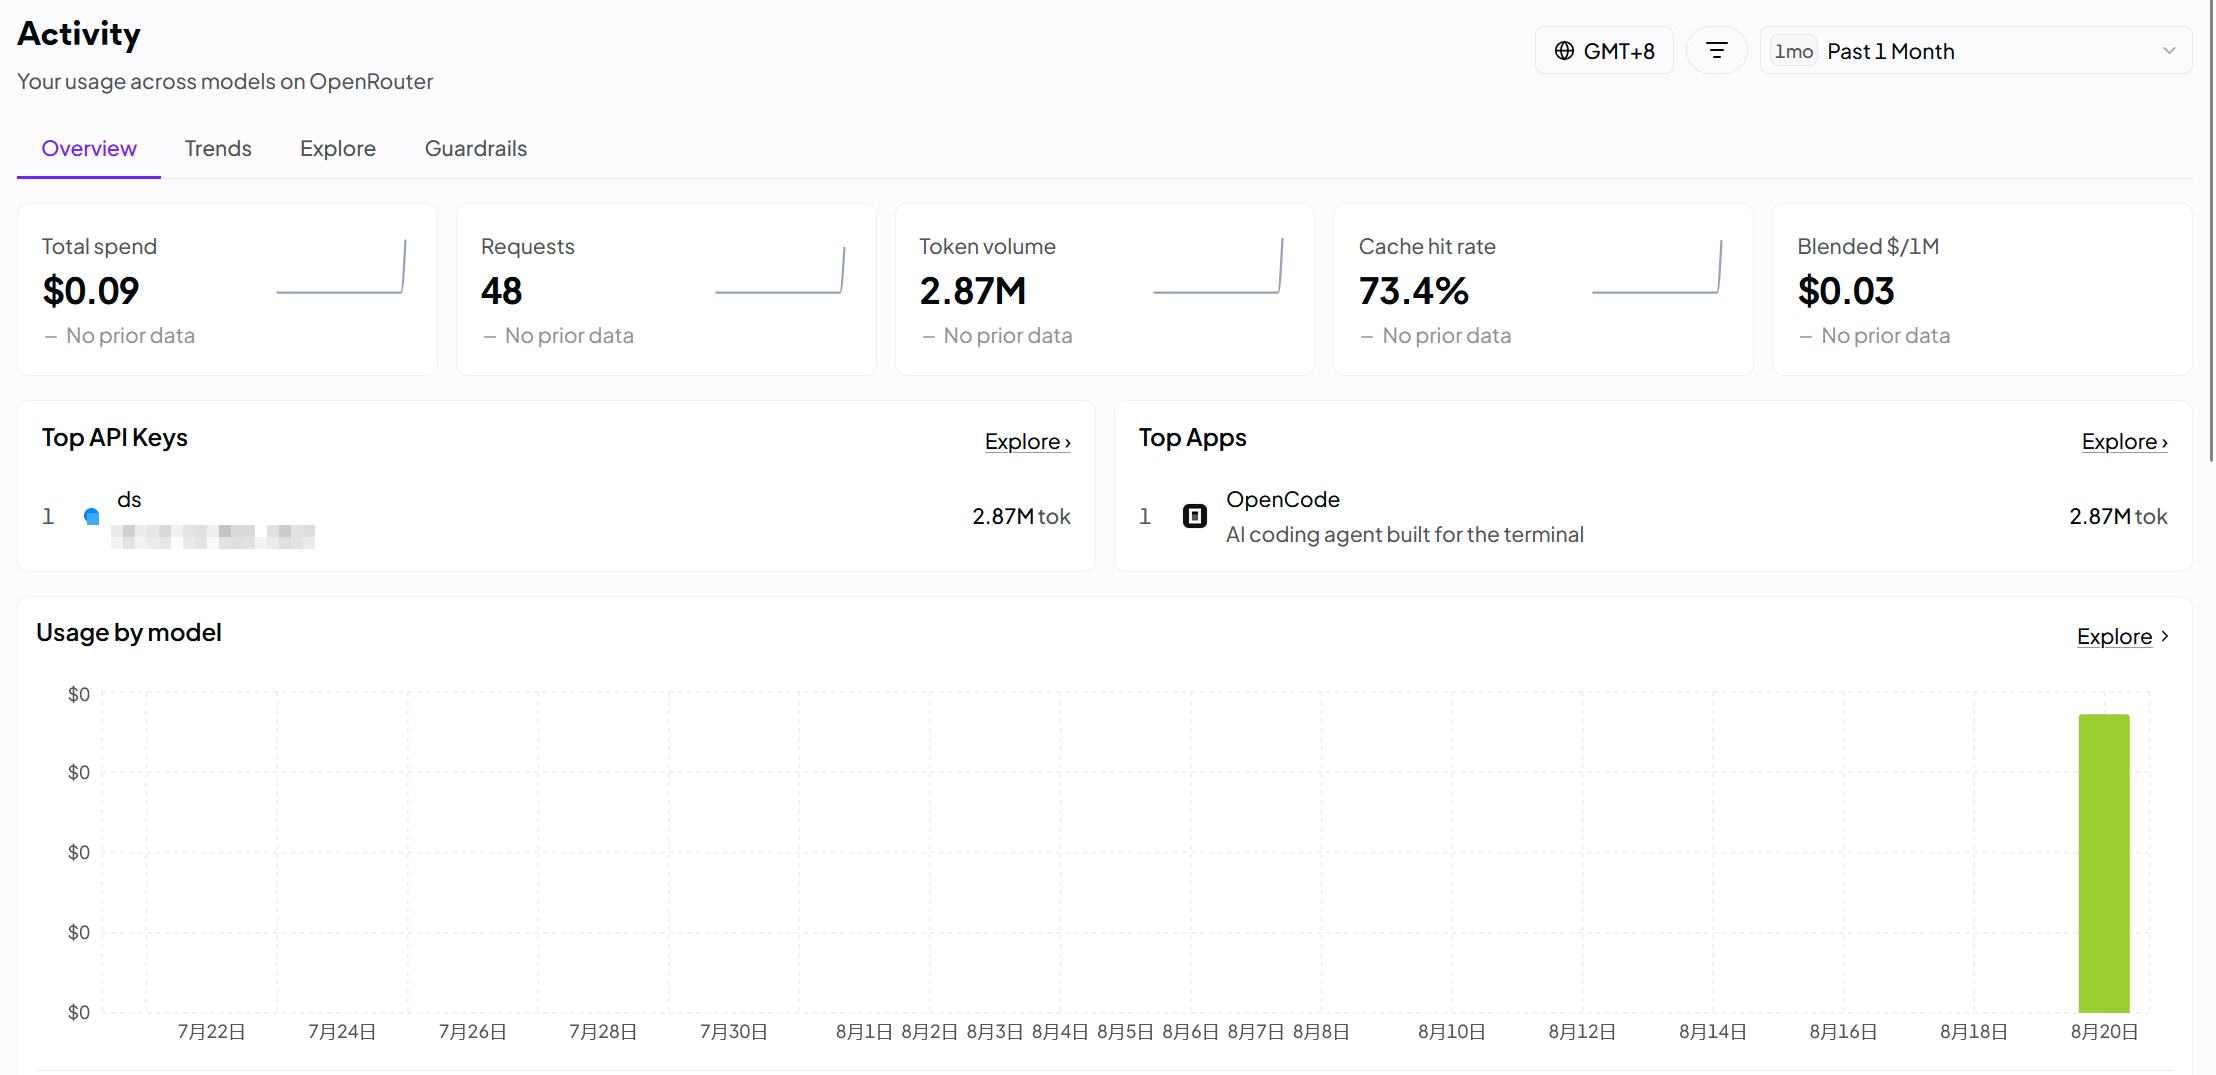
Task: Click the globe icon beside GMT+8
Action: pyautogui.click(x=1564, y=51)
